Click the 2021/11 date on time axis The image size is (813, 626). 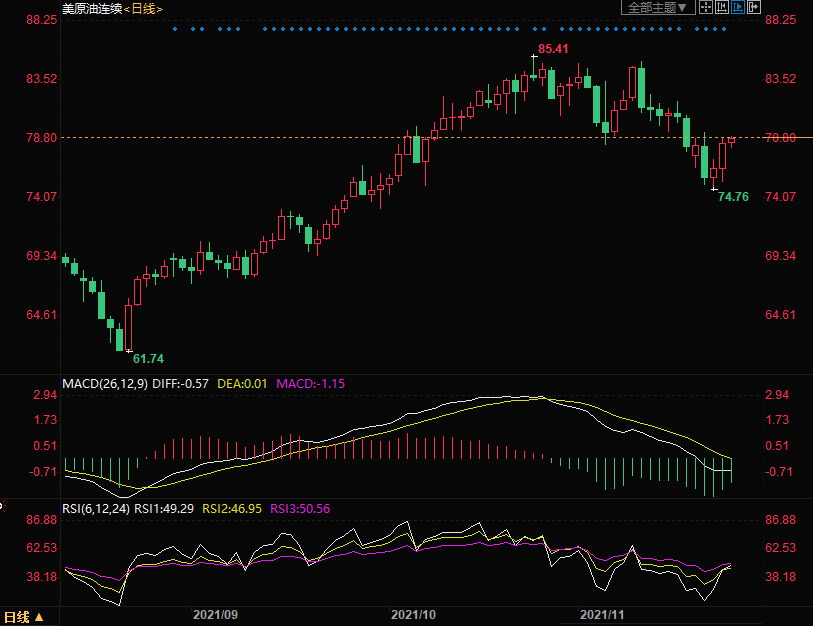point(602,614)
